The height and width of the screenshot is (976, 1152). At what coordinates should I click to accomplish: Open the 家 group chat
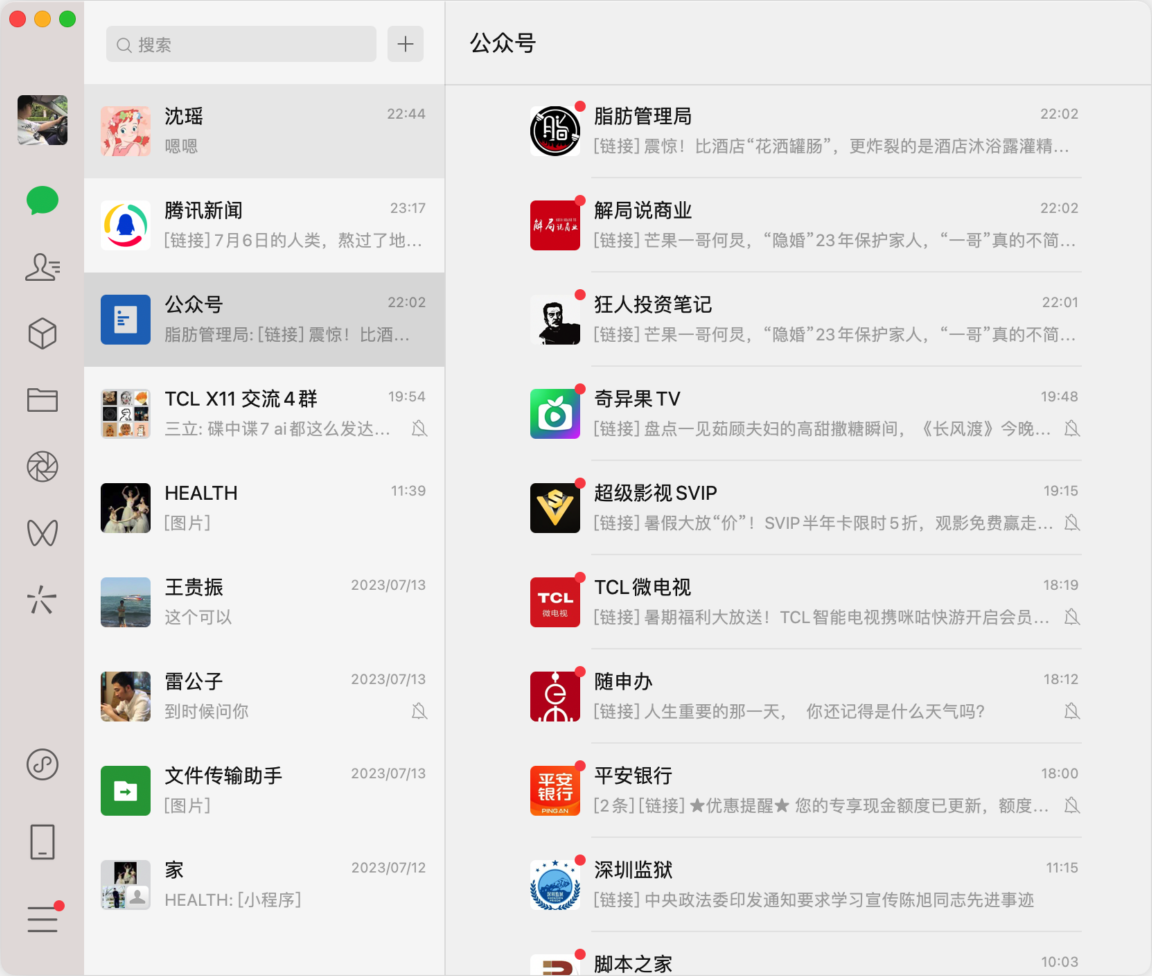(264, 884)
